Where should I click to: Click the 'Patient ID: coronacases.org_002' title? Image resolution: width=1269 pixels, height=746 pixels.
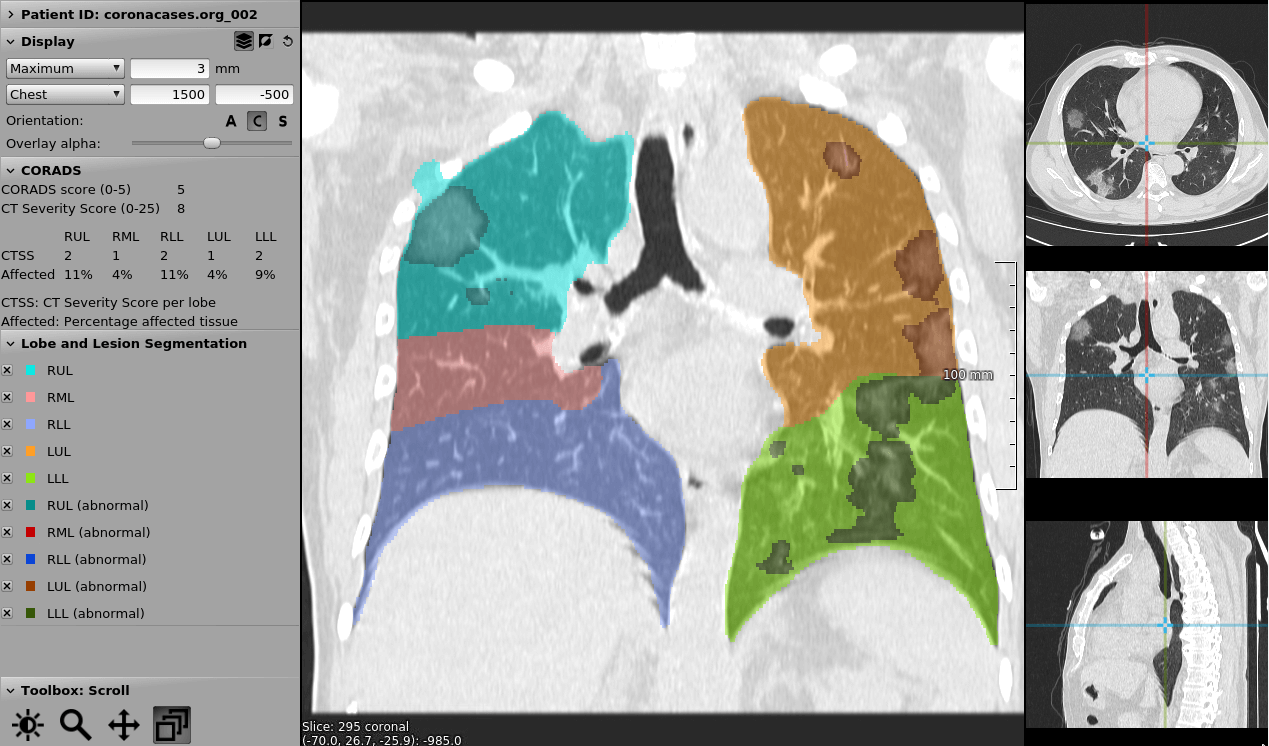coord(139,15)
